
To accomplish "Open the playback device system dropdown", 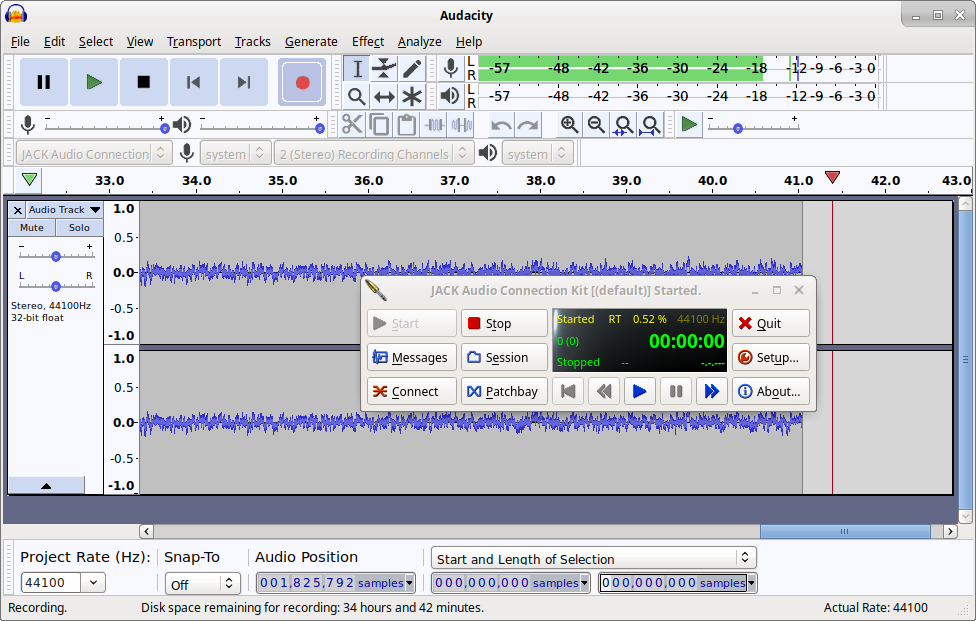I will [537, 153].
